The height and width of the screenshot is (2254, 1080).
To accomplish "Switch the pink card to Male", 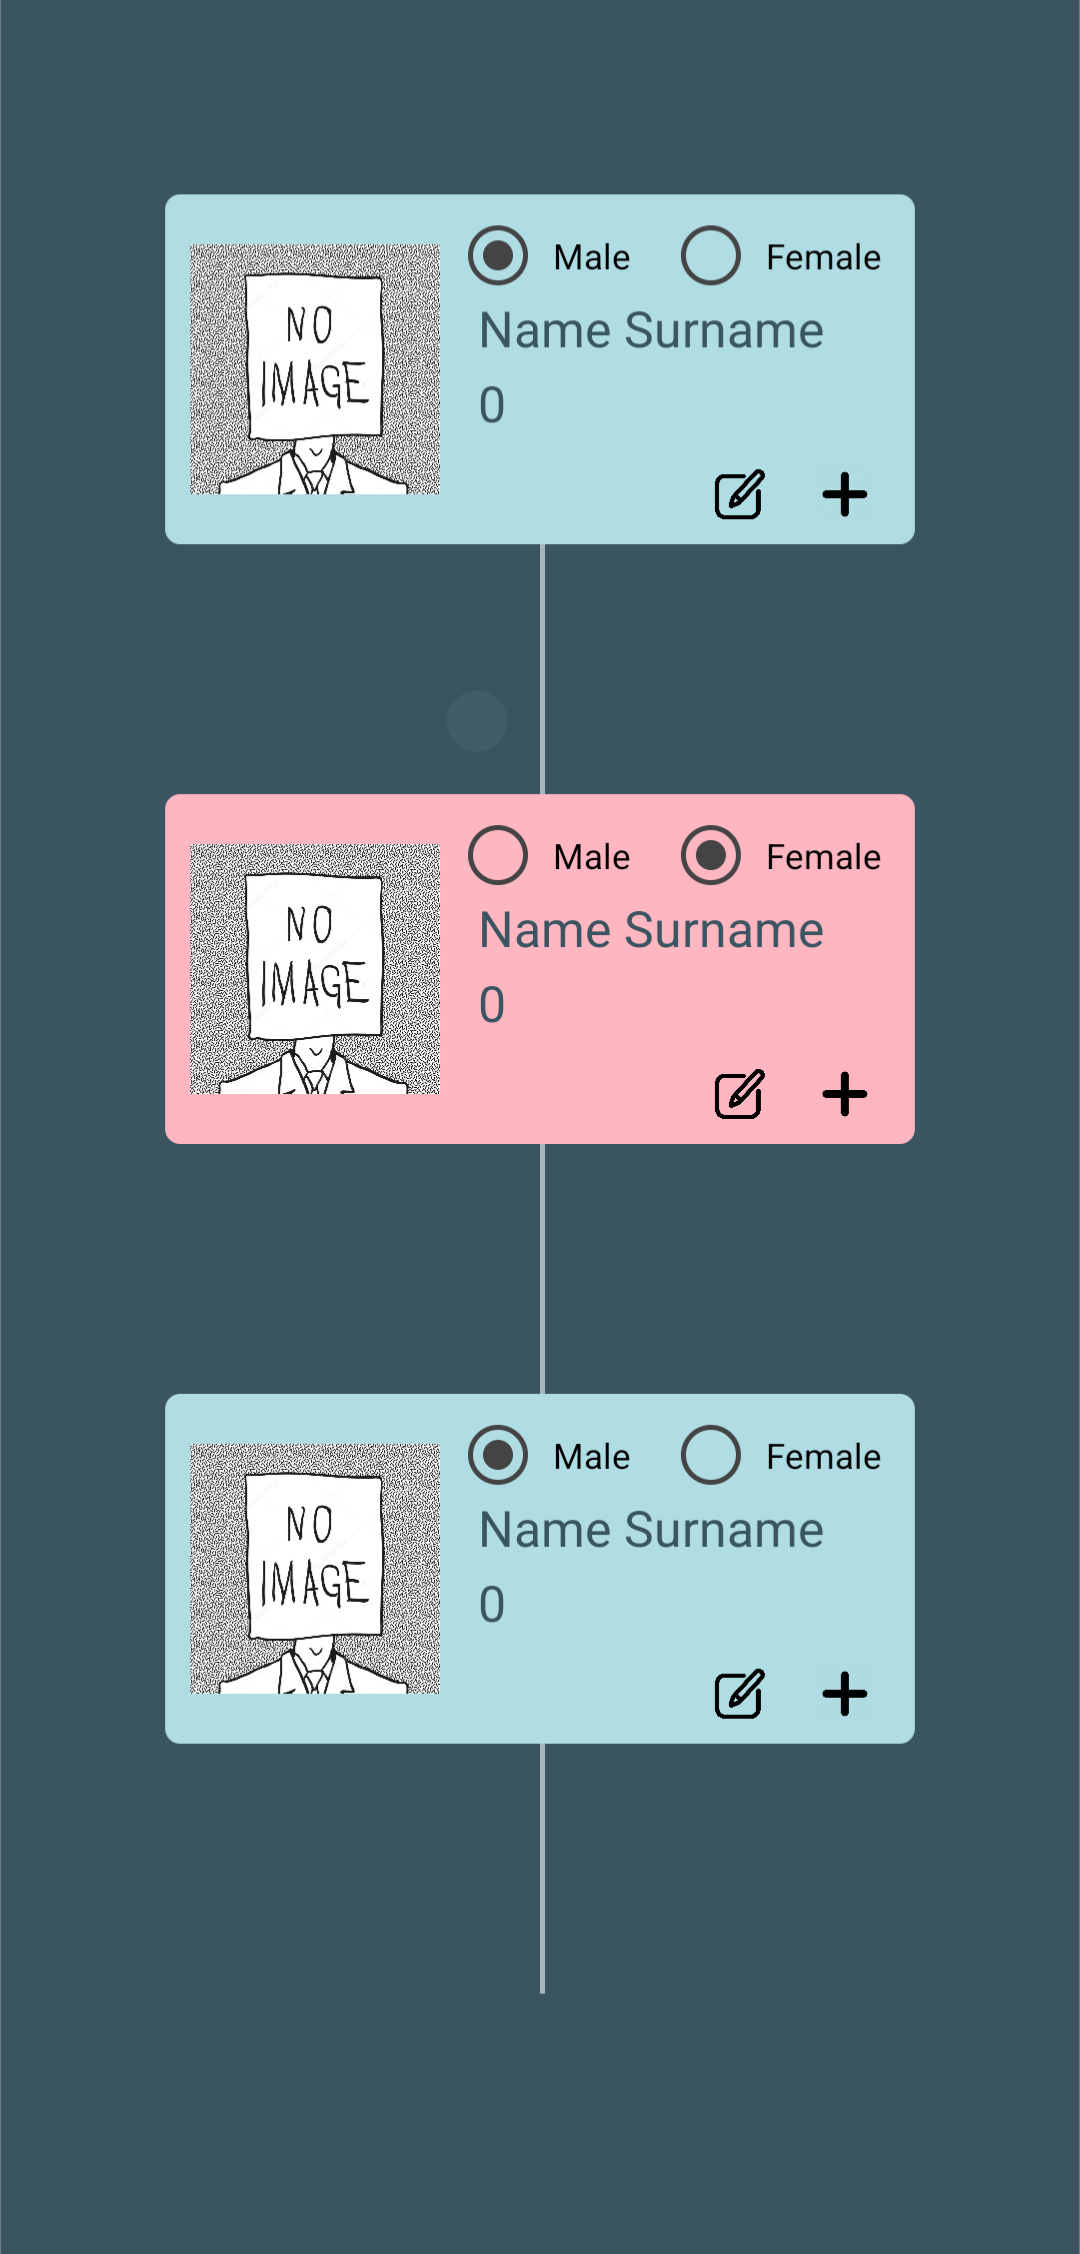I will [x=497, y=856].
